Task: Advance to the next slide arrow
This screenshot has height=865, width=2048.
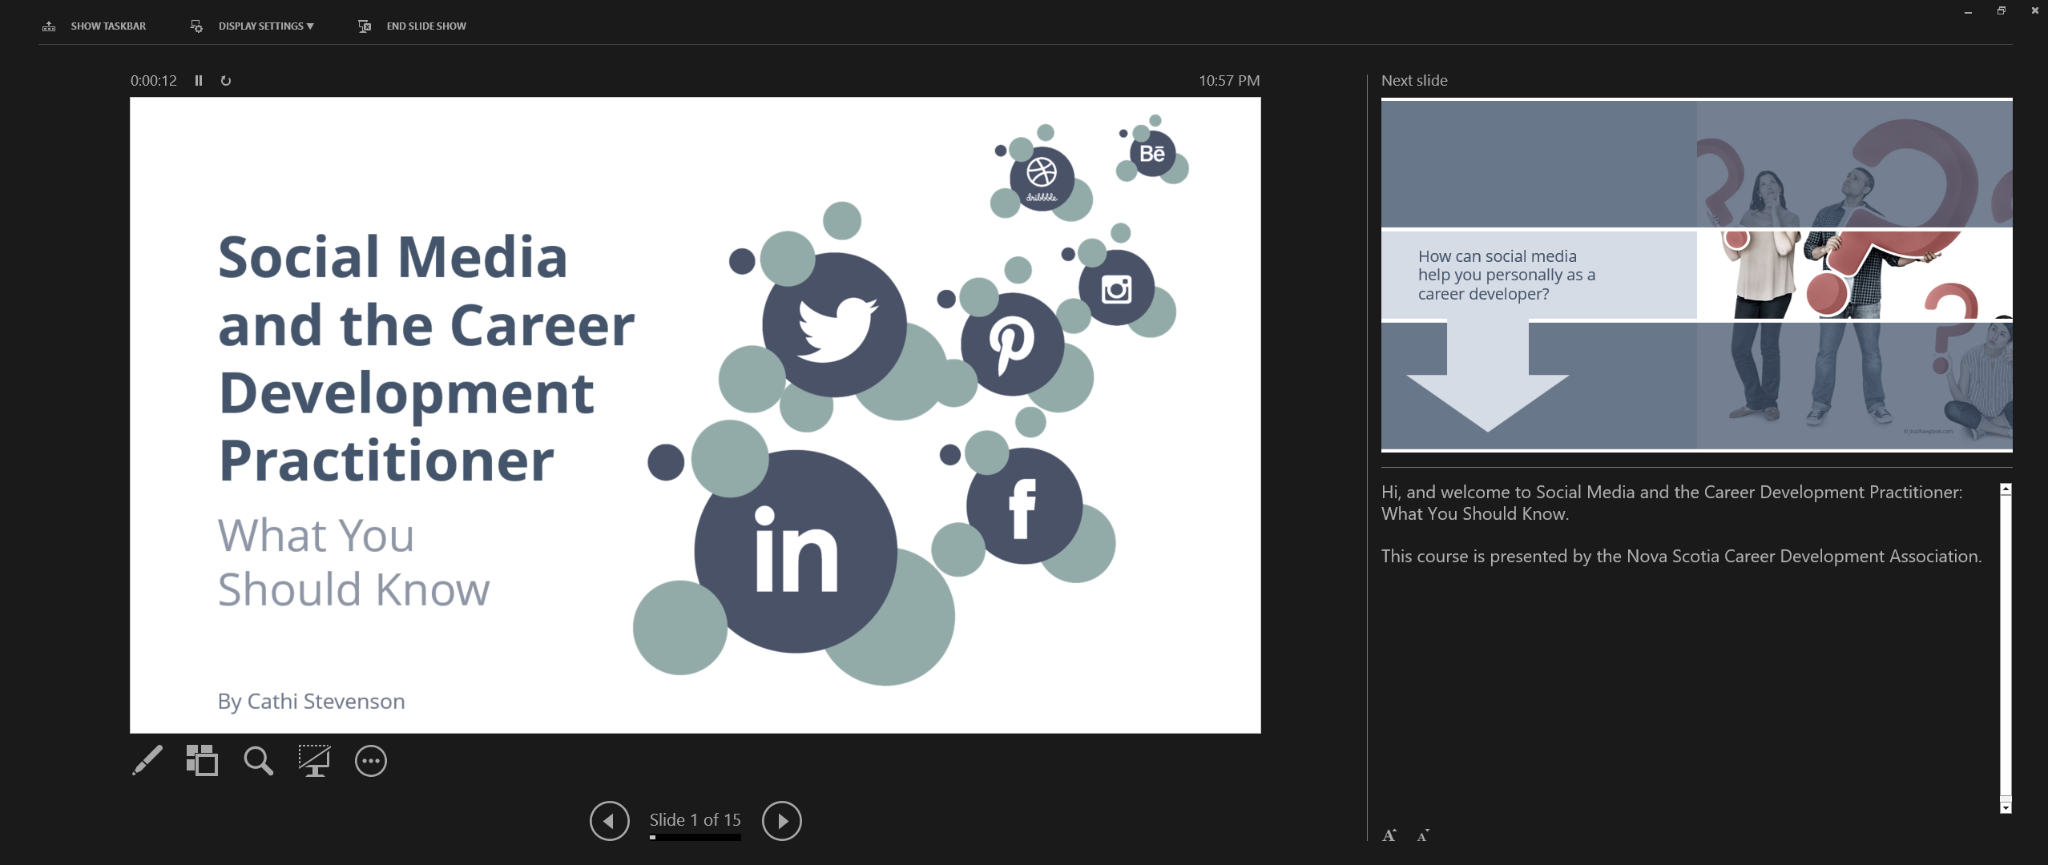Action: pos(782,821)
